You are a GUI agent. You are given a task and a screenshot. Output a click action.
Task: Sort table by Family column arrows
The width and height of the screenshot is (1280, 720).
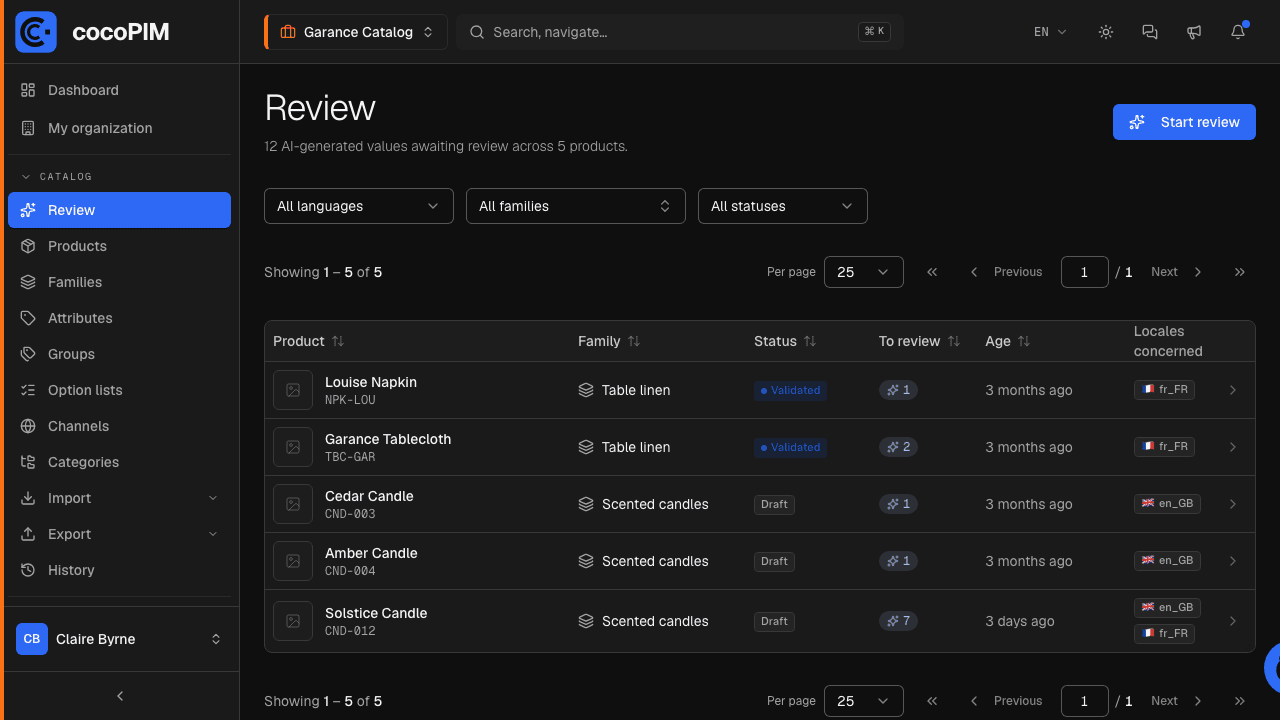tap(634, 341)
